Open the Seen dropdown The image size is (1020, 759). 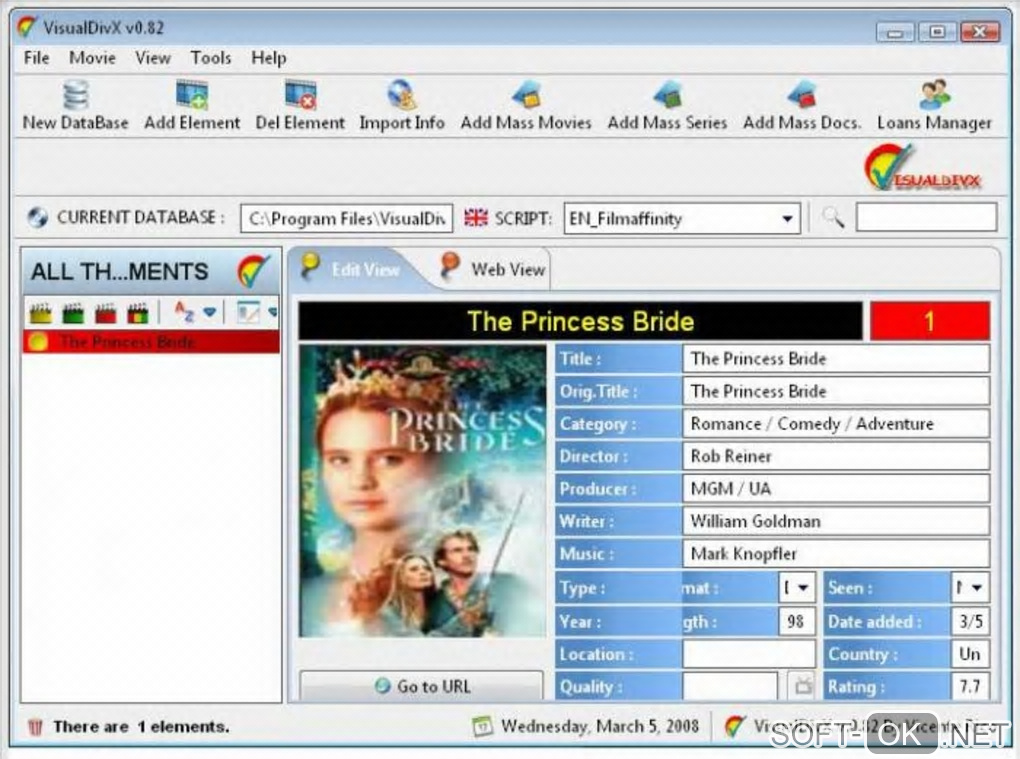(976, 588)
